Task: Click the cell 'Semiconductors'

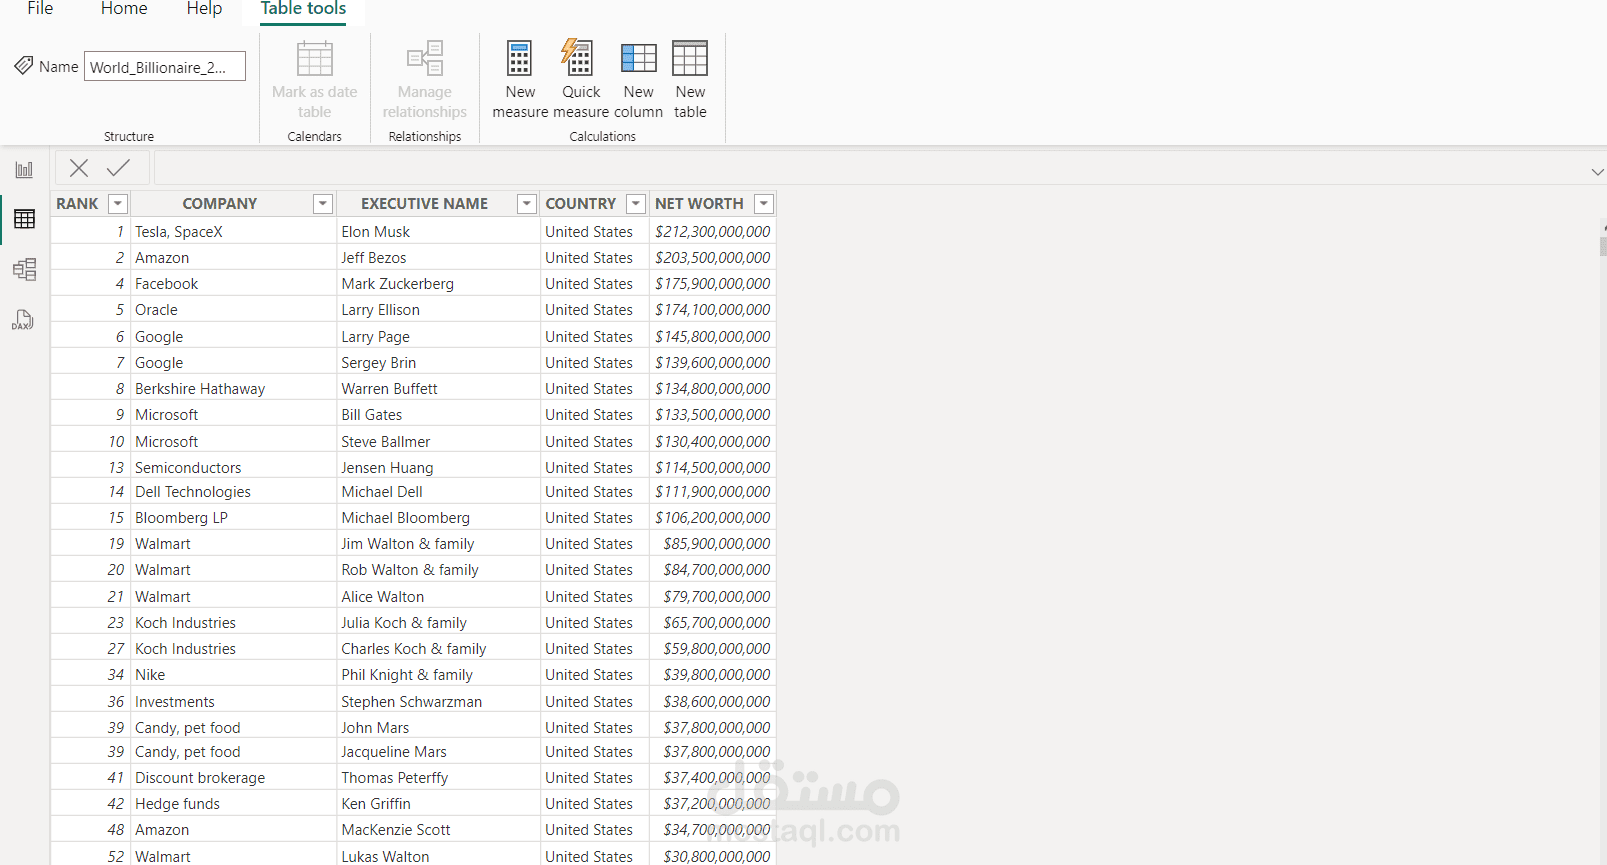Action: point(233,468)
